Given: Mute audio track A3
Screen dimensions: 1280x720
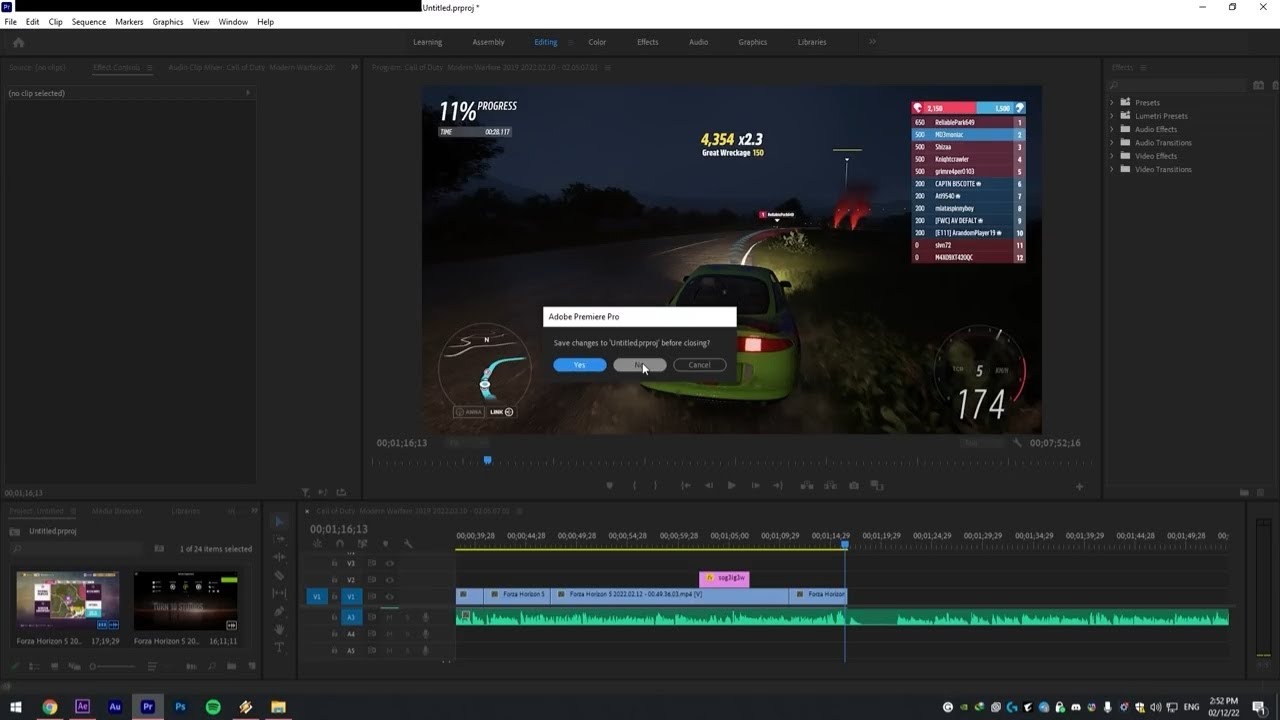Looking at the screenshot, I should [389, 617].
